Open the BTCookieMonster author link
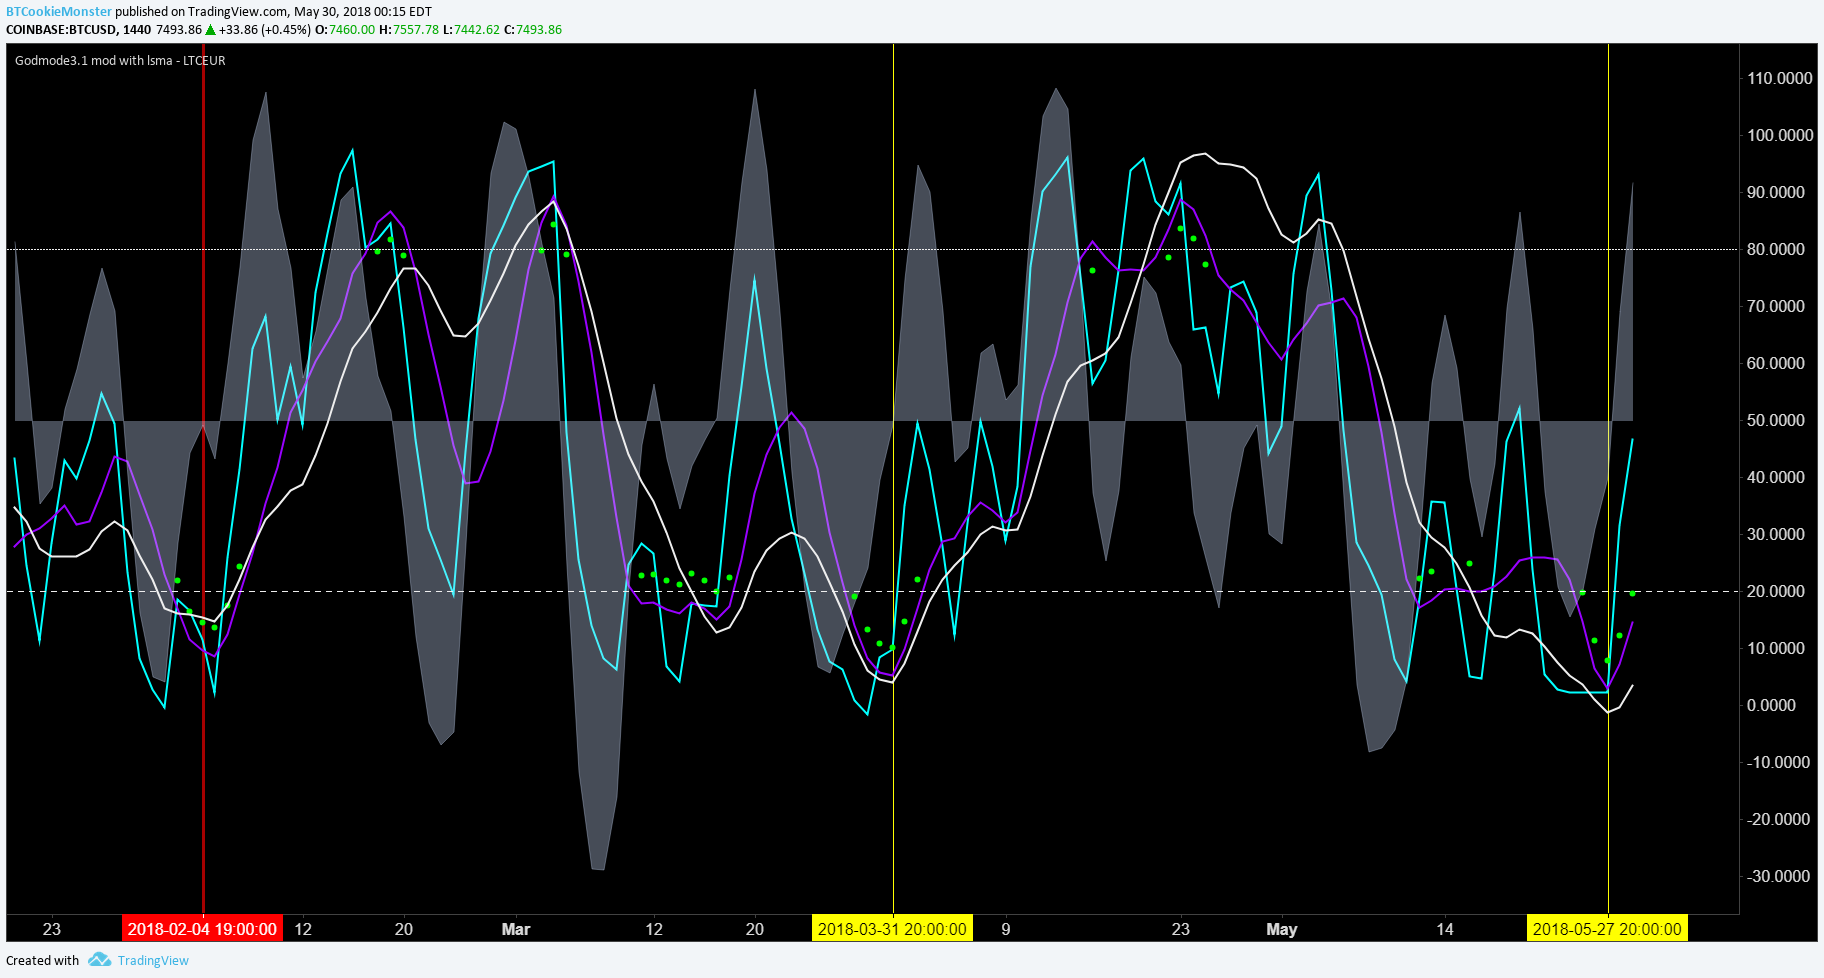Image resolution: width=1824 pixels, height=978 pixels. pyautogui.click(x=59, y=12)
